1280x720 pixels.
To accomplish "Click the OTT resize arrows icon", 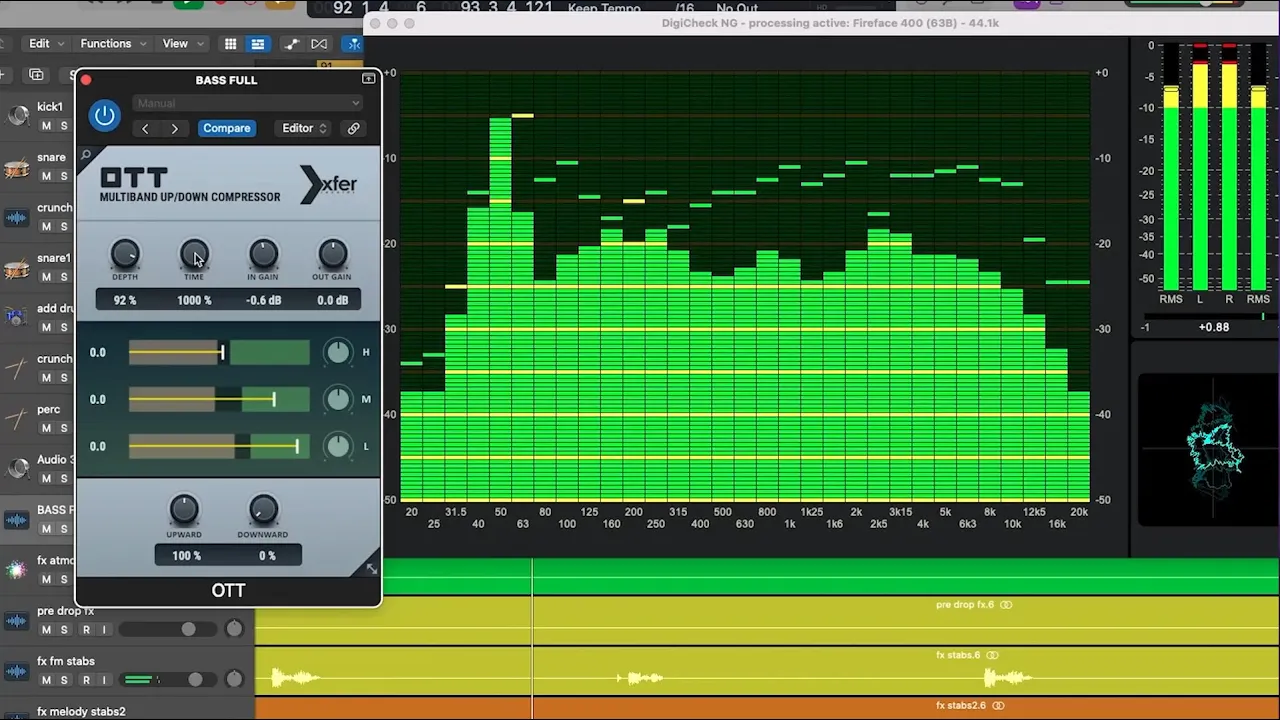I will pos(371,569).
